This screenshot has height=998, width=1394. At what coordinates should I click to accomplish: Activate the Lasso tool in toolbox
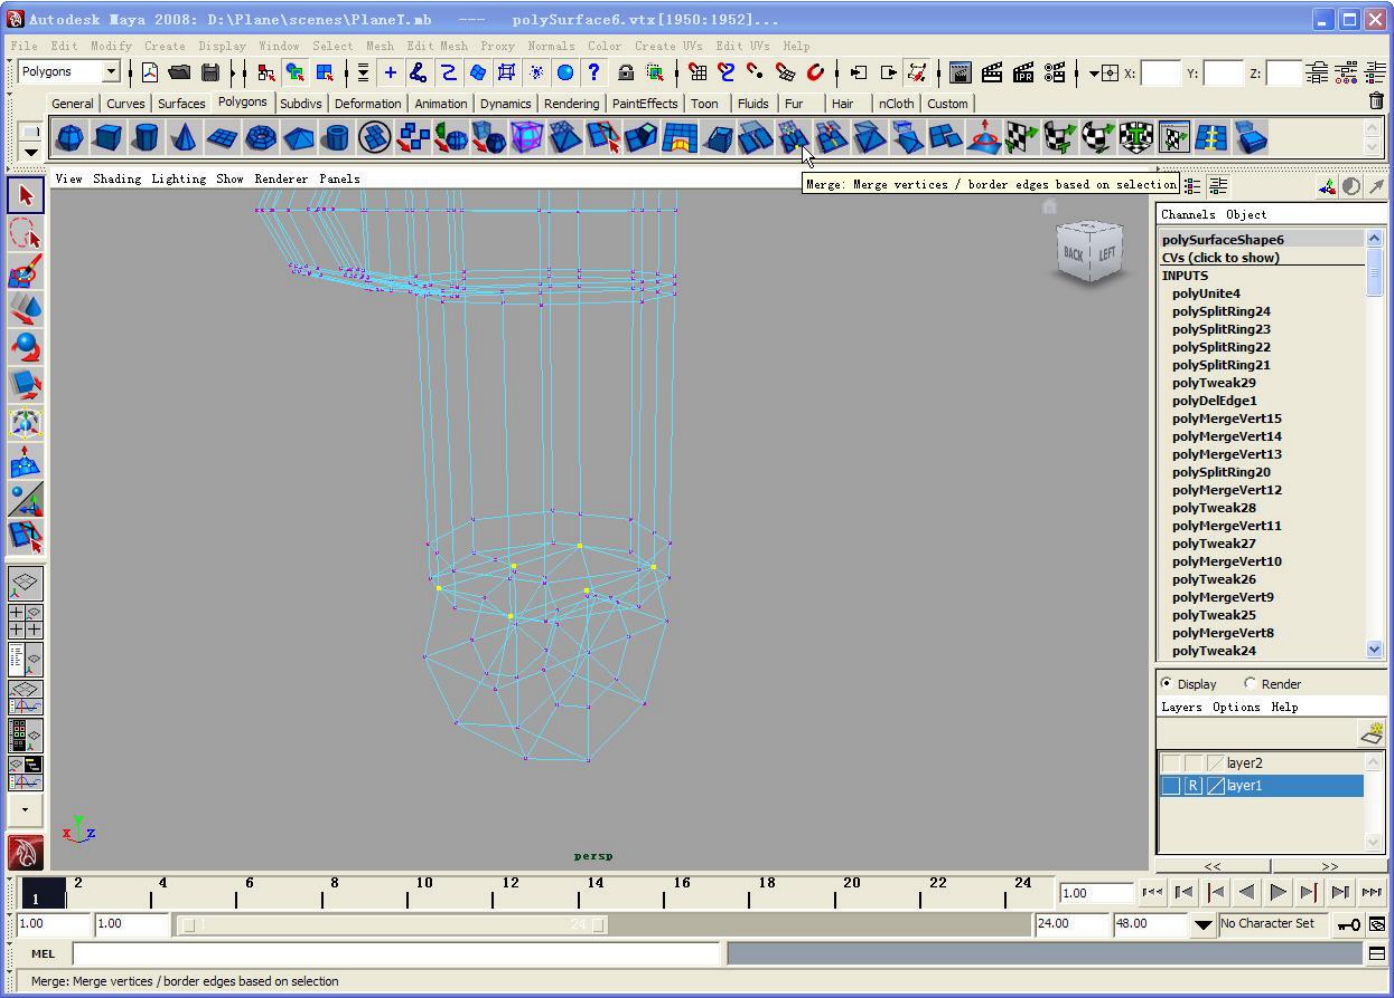tap(26, 234)
